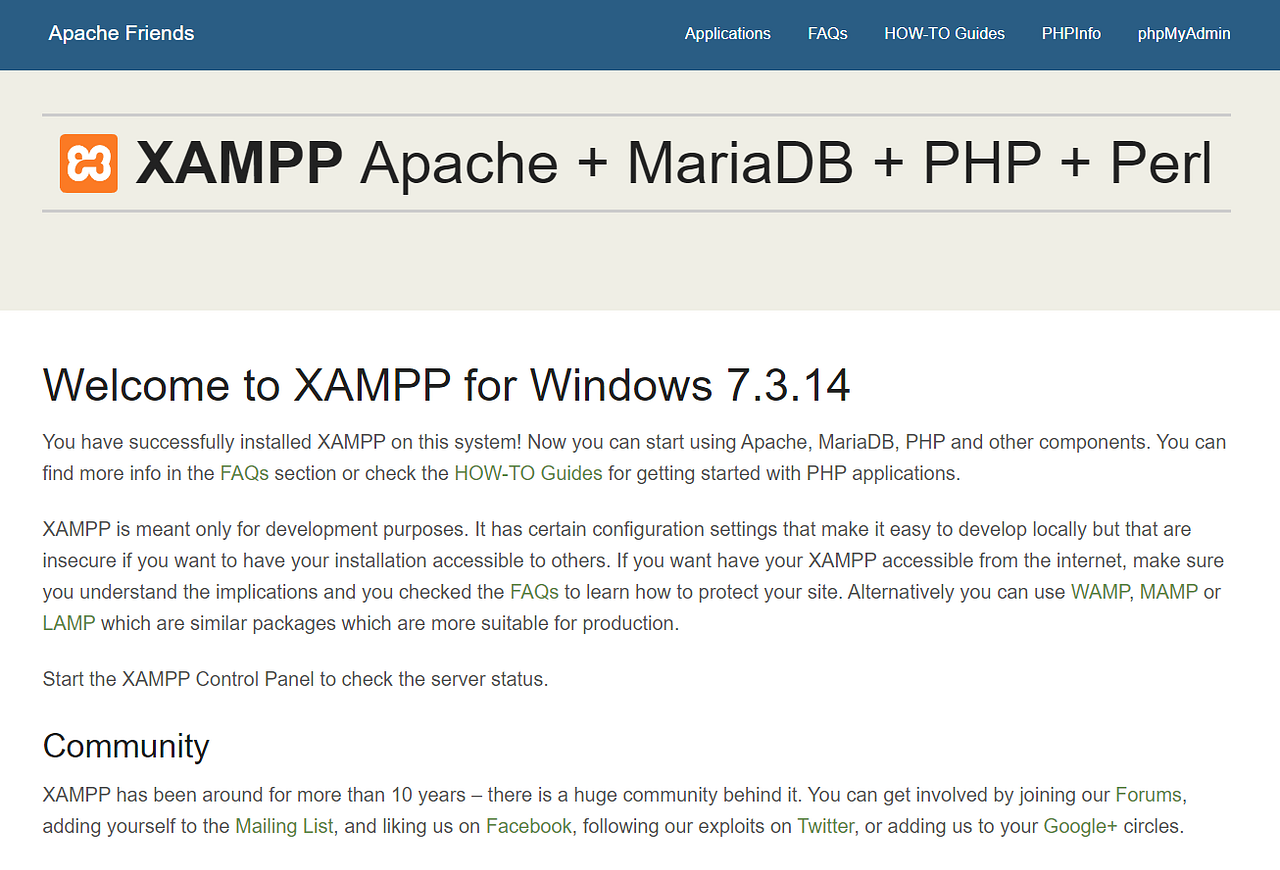The width and height of the screenshot is (1280, 870).
Task: Open the Mailing List link
Action: click(x=284, y=826)
